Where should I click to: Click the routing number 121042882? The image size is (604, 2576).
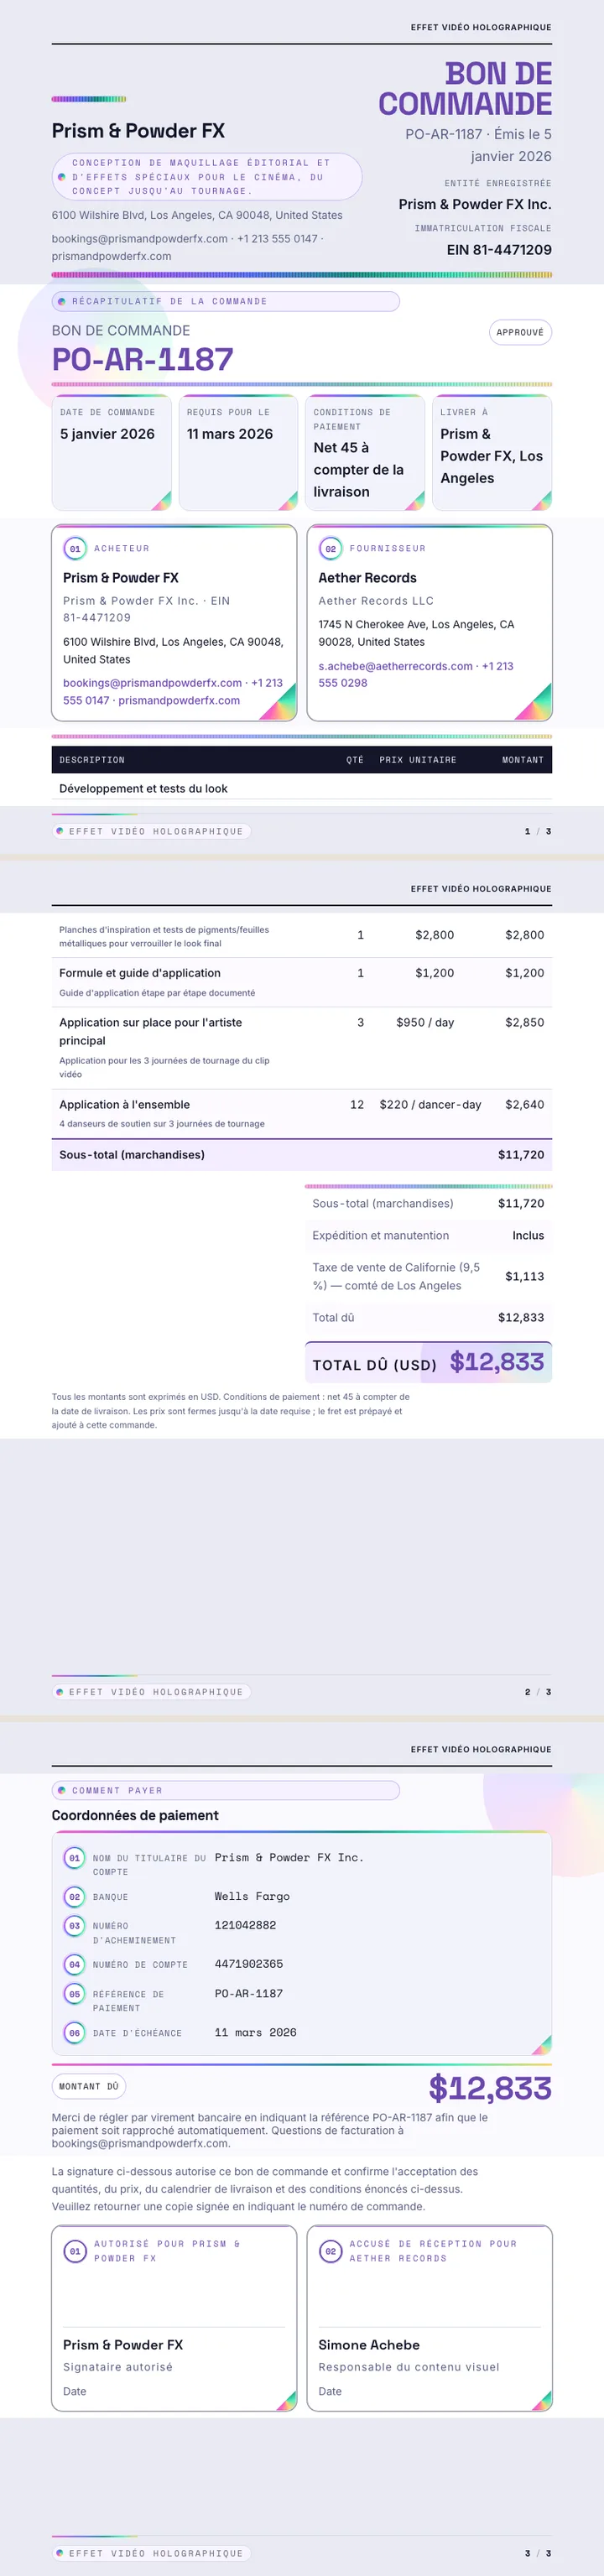[245, 1925]
